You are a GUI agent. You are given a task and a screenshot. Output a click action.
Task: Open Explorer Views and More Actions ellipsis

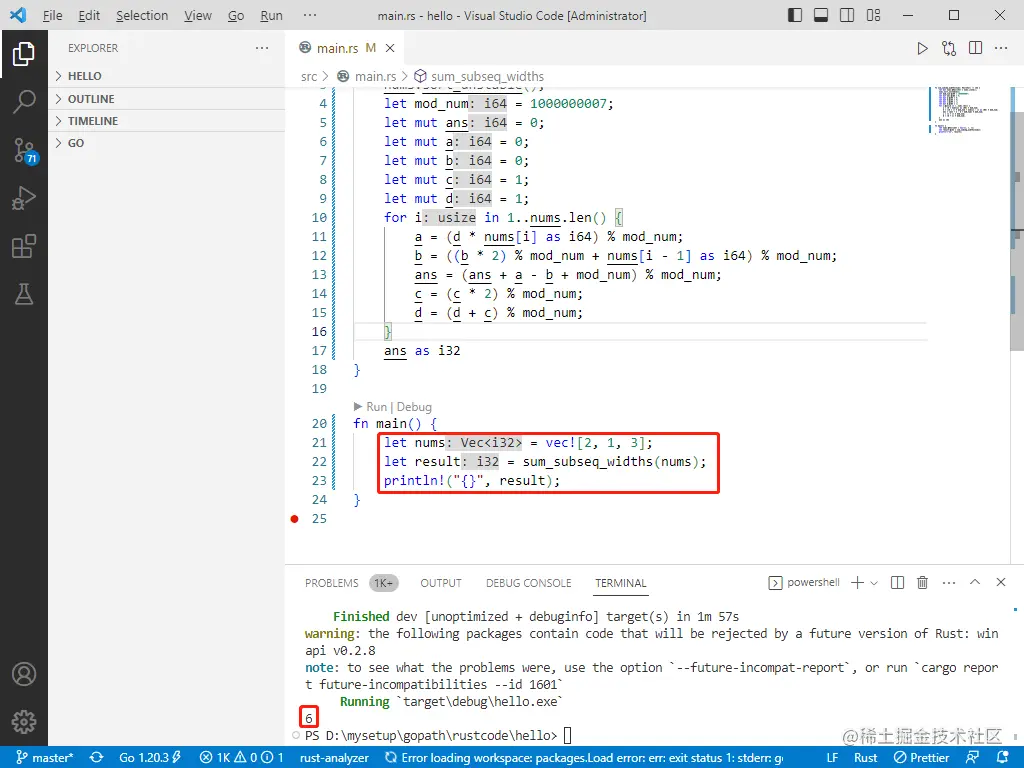tap(262, 48)
